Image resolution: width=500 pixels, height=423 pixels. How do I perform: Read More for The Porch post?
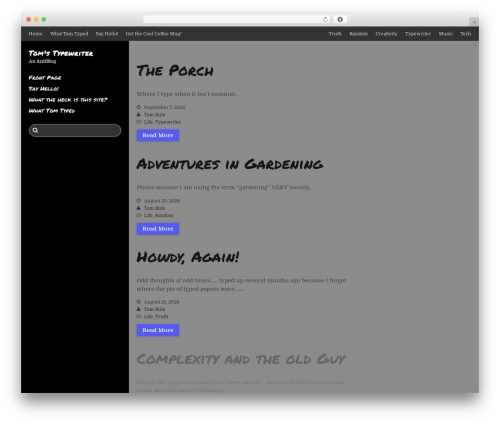click(x=158, y=135)
